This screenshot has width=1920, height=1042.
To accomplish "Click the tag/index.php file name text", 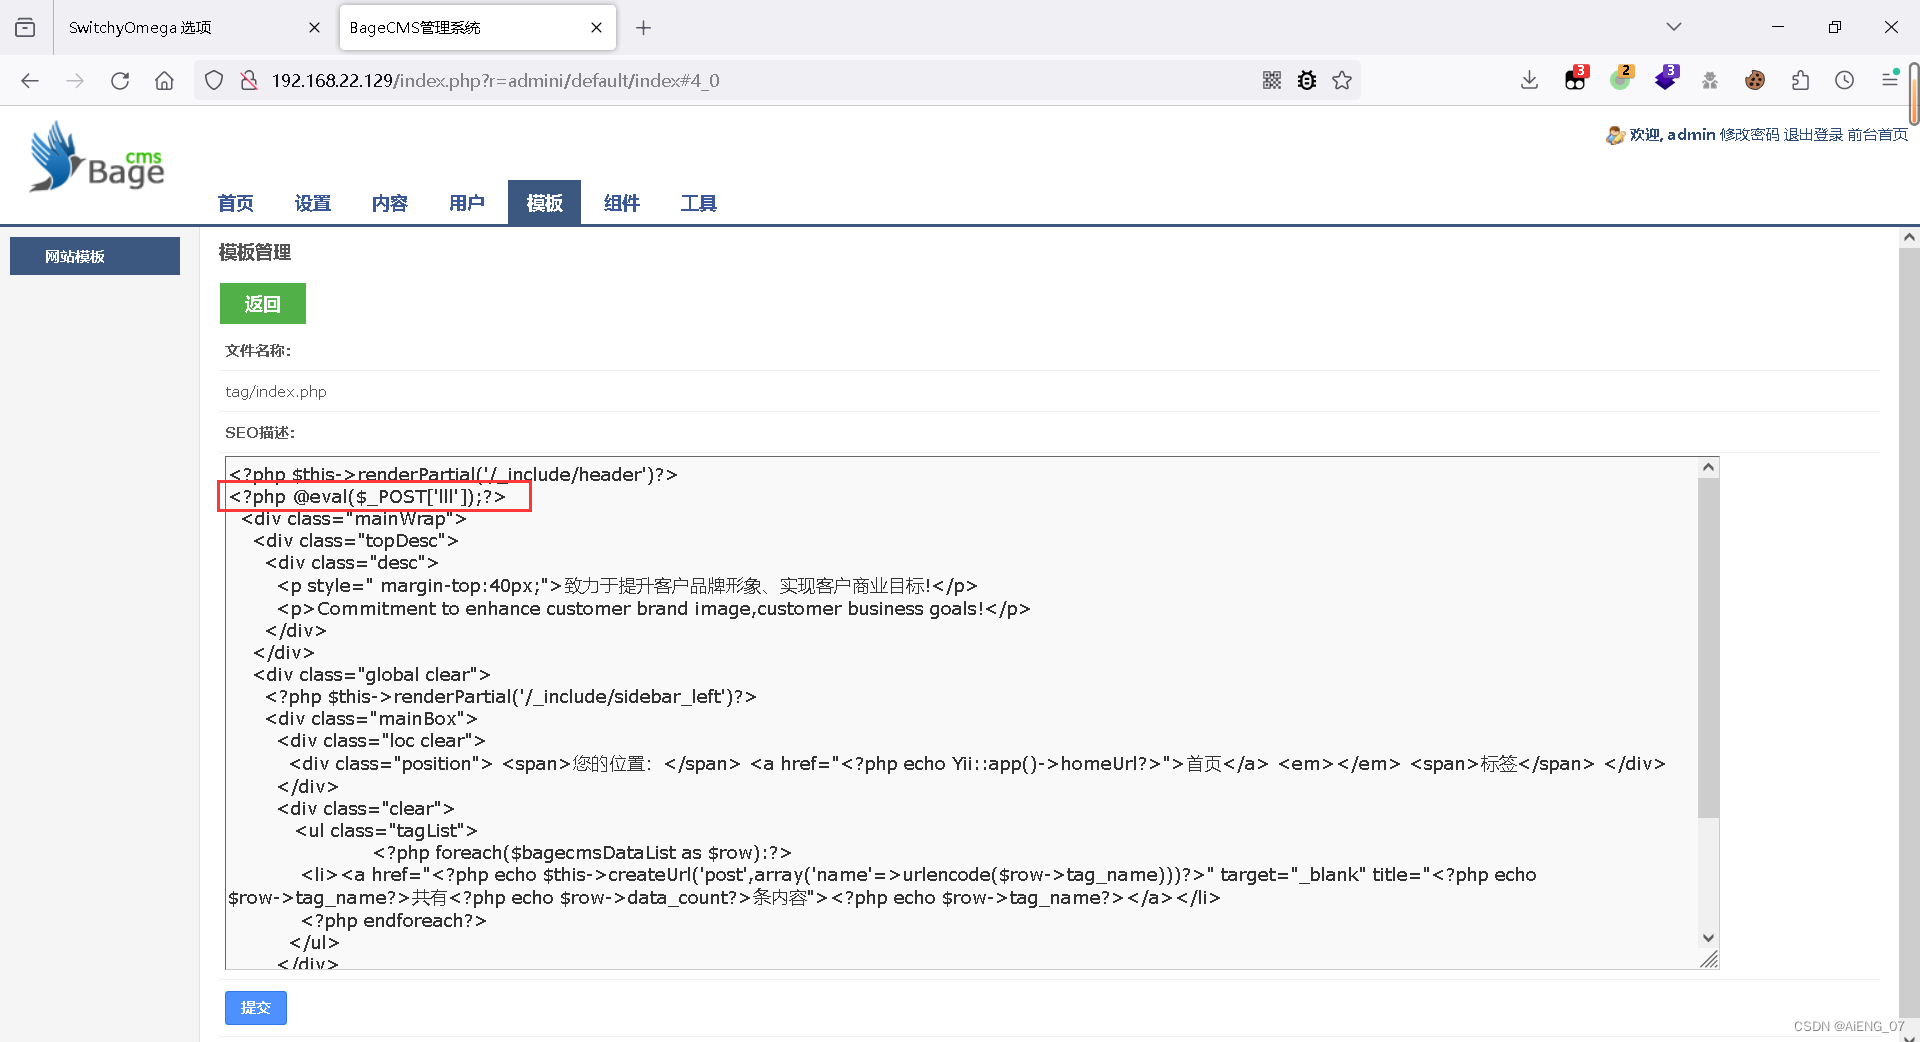I will click(276, 392).
